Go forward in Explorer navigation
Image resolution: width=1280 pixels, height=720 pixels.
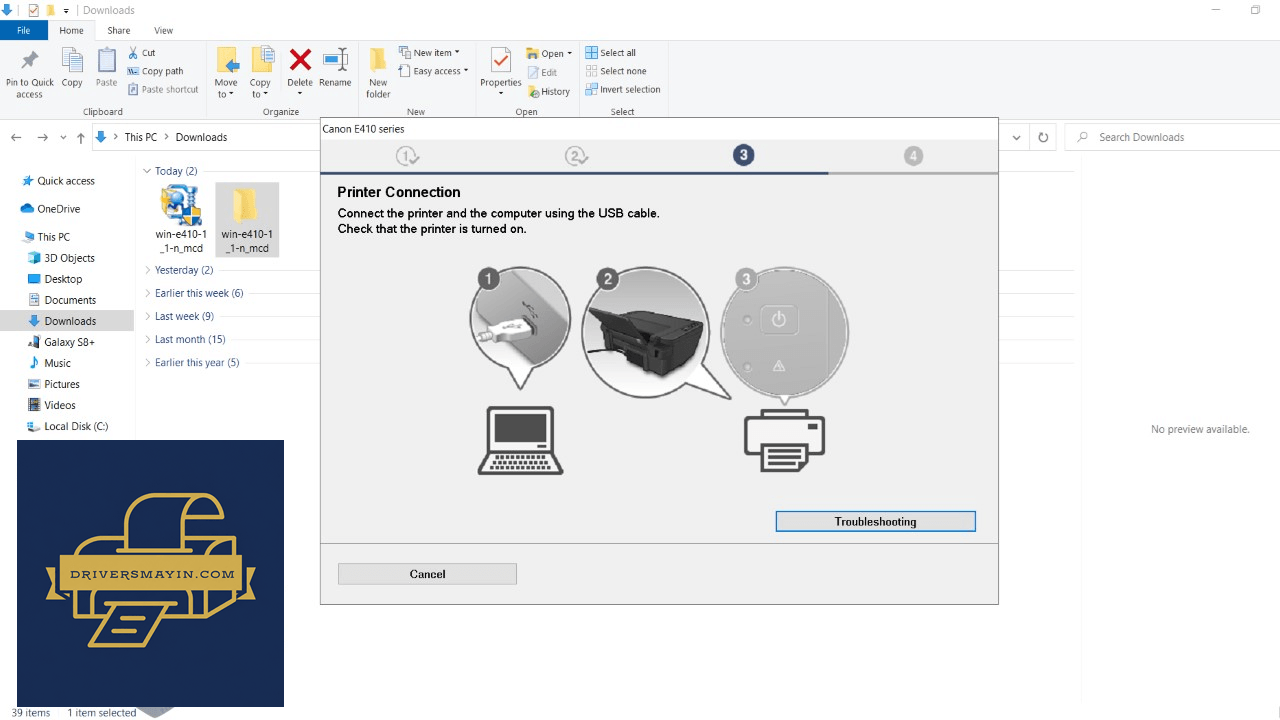[x=42, y=137]
